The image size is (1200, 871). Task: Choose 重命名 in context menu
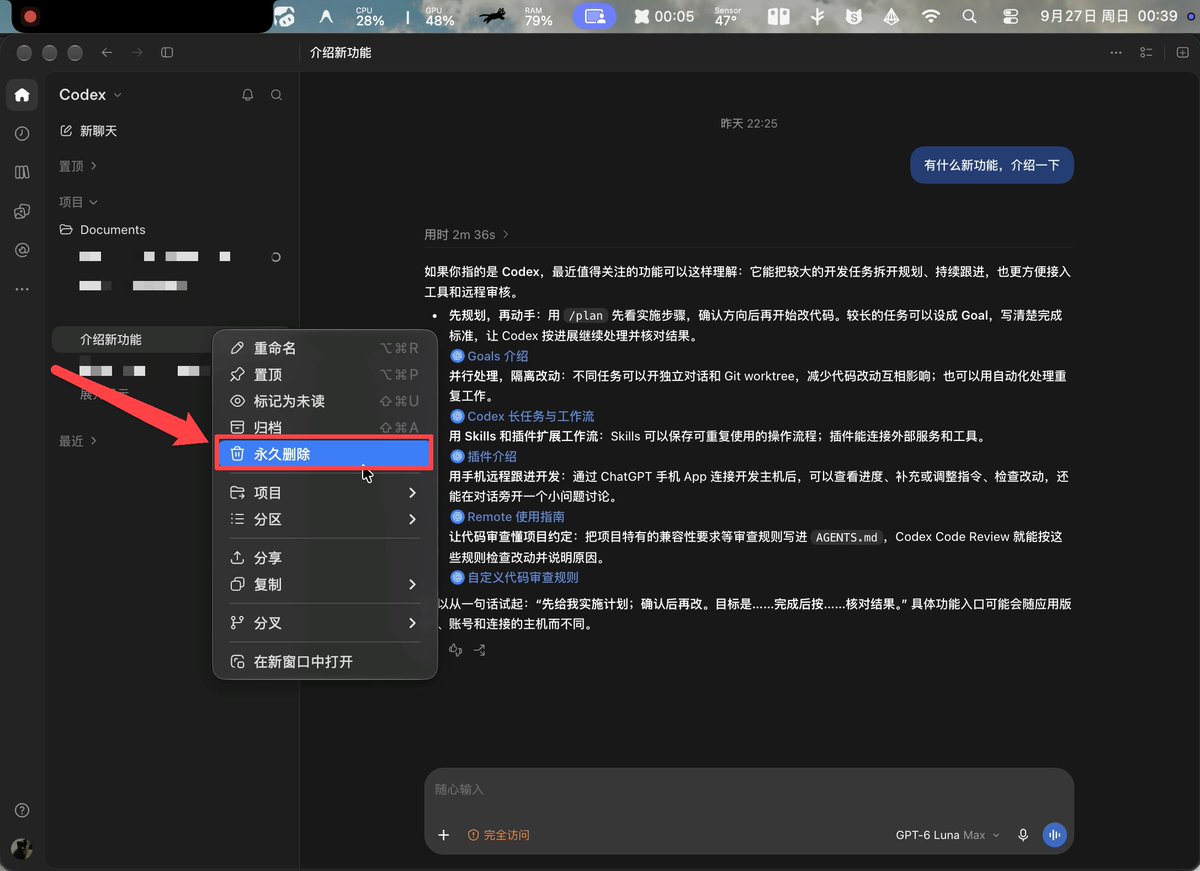tap(325, 348)
